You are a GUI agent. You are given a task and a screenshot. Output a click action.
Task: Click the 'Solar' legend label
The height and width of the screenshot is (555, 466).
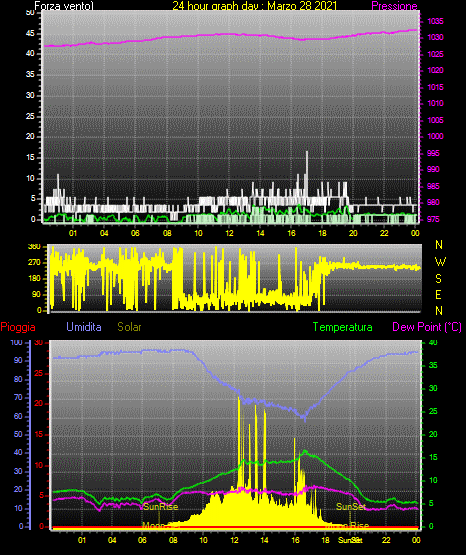[x=129, y=327]
